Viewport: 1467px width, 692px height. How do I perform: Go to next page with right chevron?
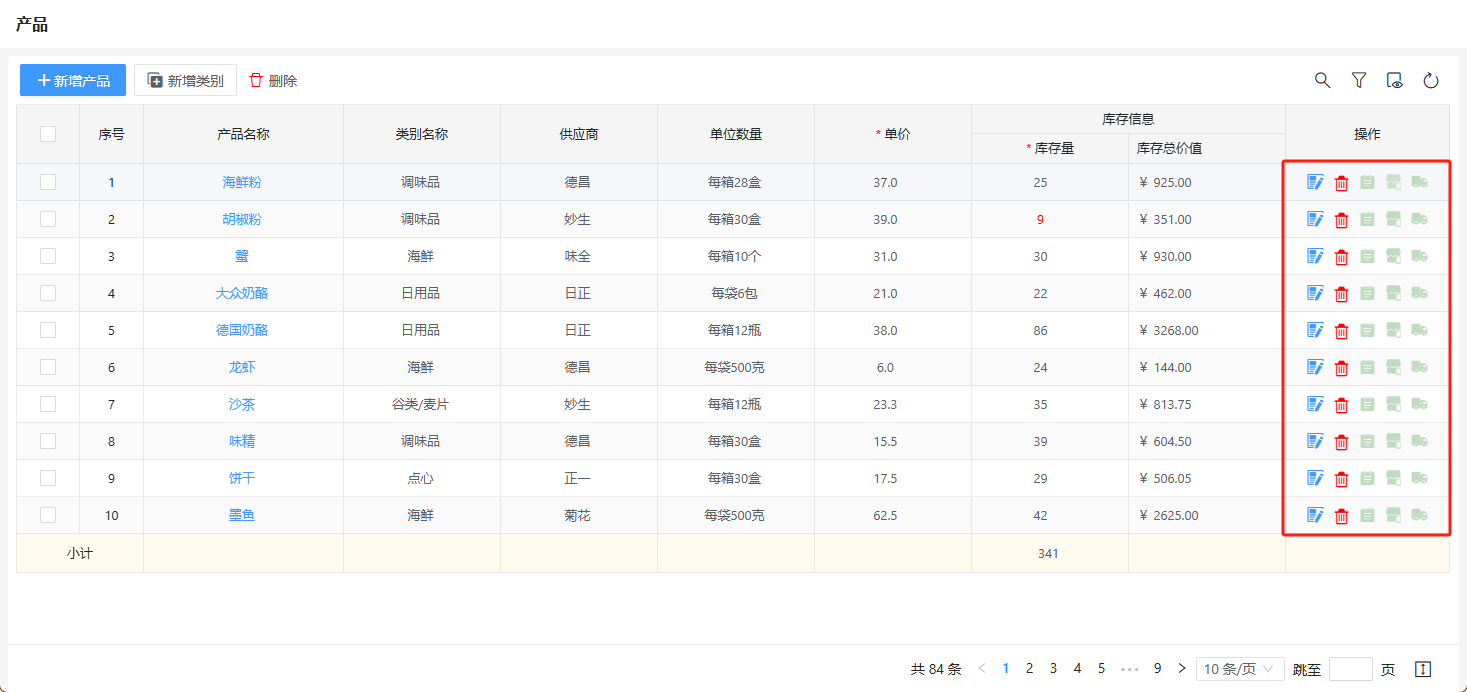(x=1182, y=669)
